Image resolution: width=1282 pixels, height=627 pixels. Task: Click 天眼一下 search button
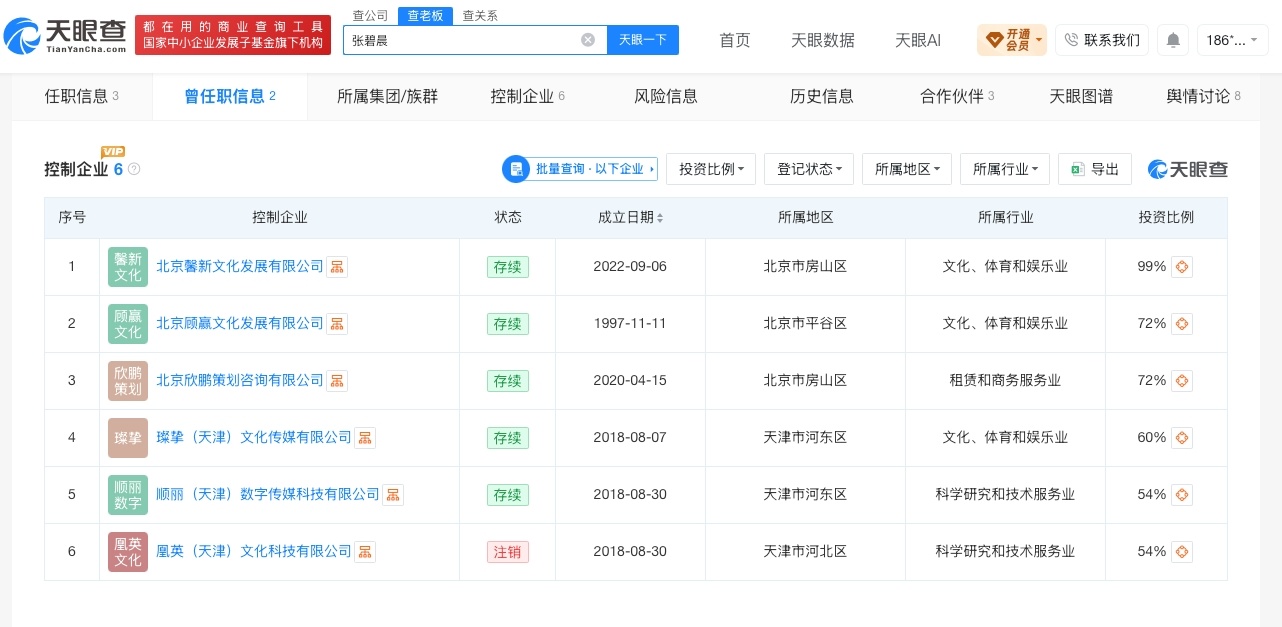click(x=643, y=40)
